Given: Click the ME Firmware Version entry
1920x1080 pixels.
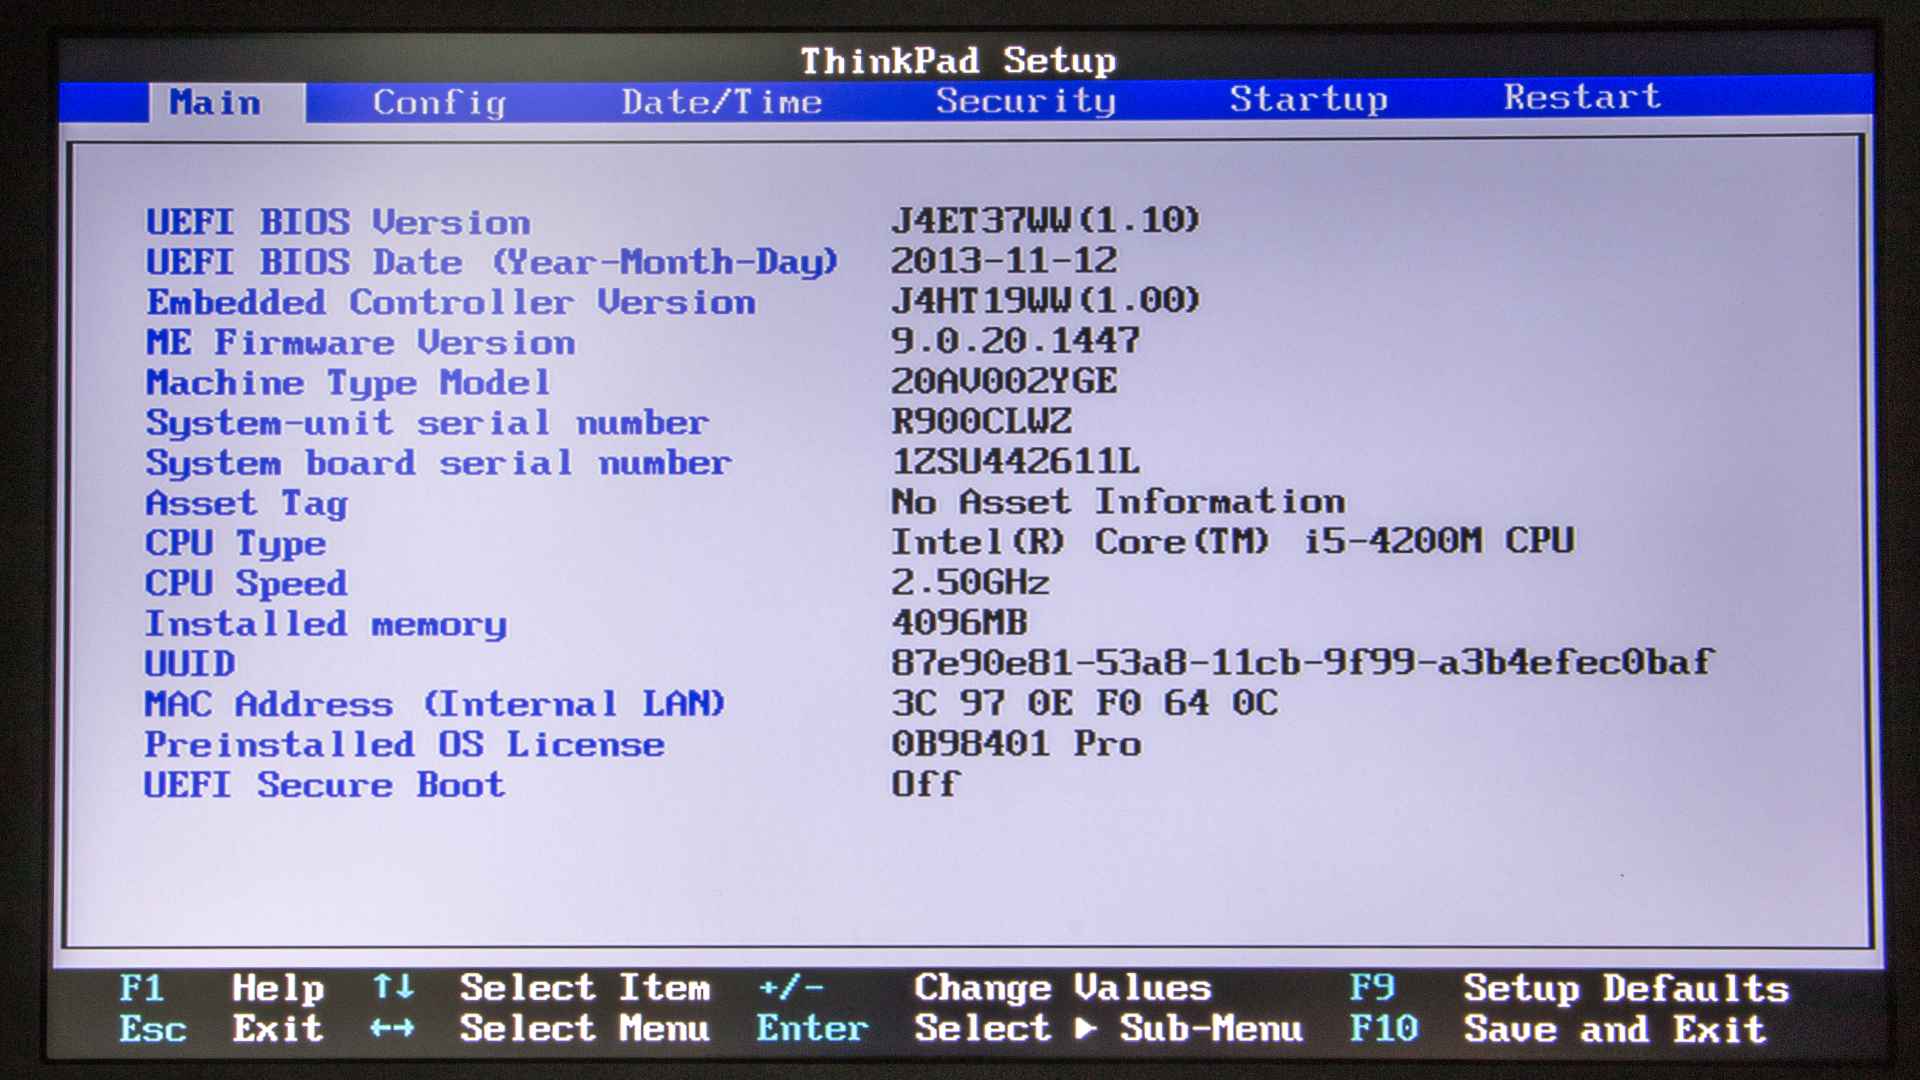Looking at the screenshot, I should coord(360,342).
